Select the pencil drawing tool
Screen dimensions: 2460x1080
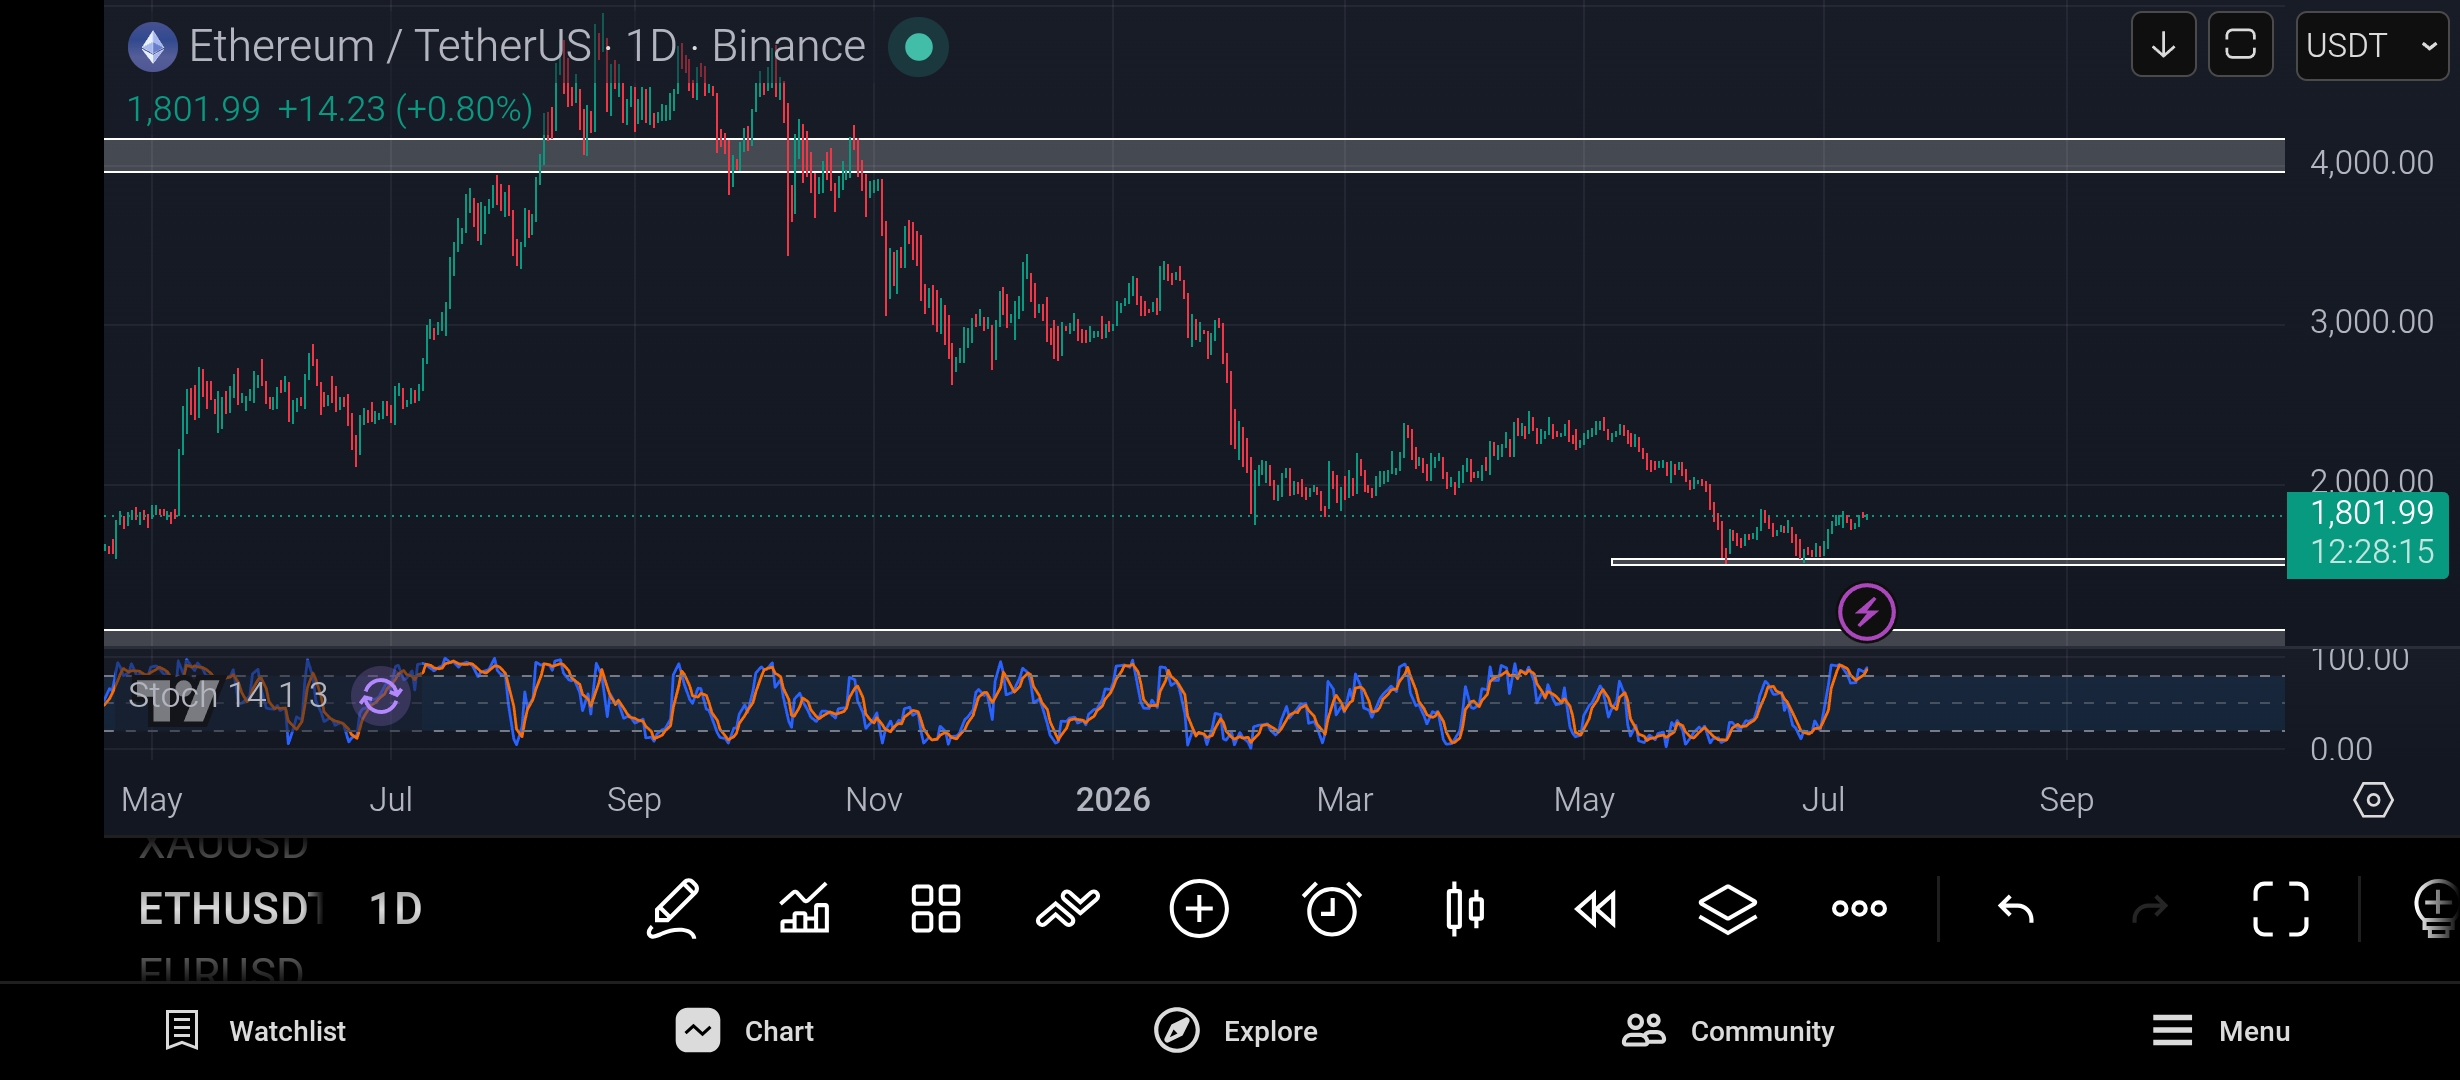[673, 909]
